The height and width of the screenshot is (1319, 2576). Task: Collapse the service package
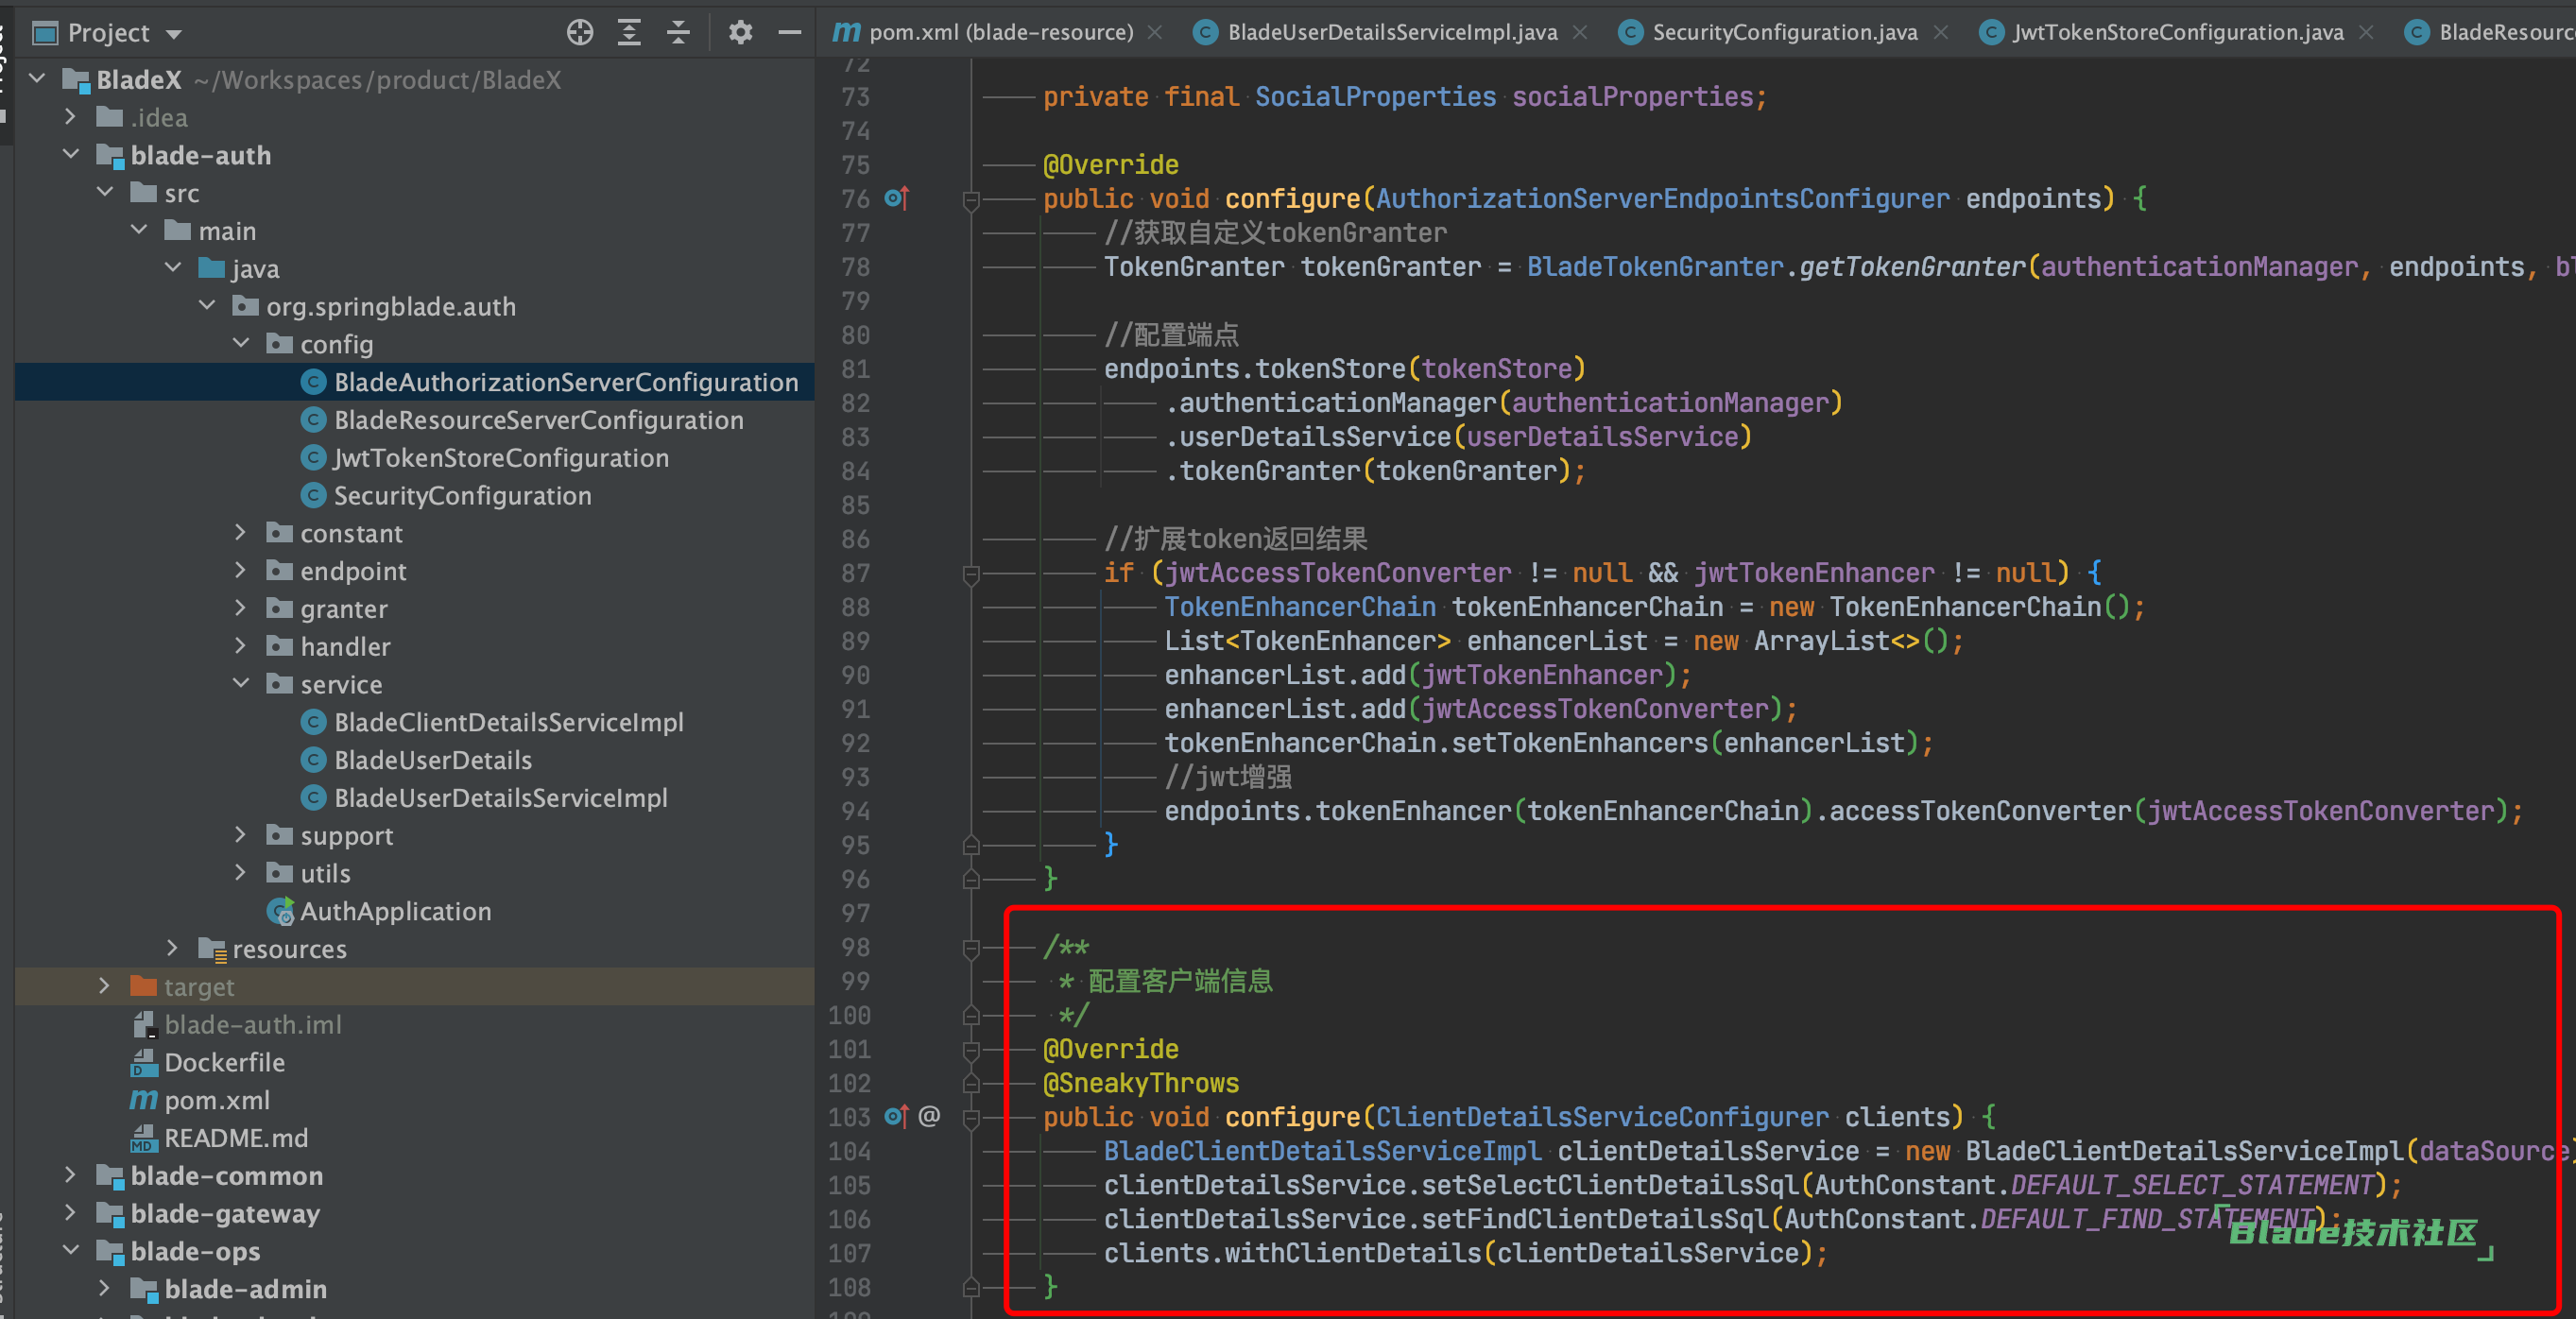pyautogui.click(x=241, y=683)
